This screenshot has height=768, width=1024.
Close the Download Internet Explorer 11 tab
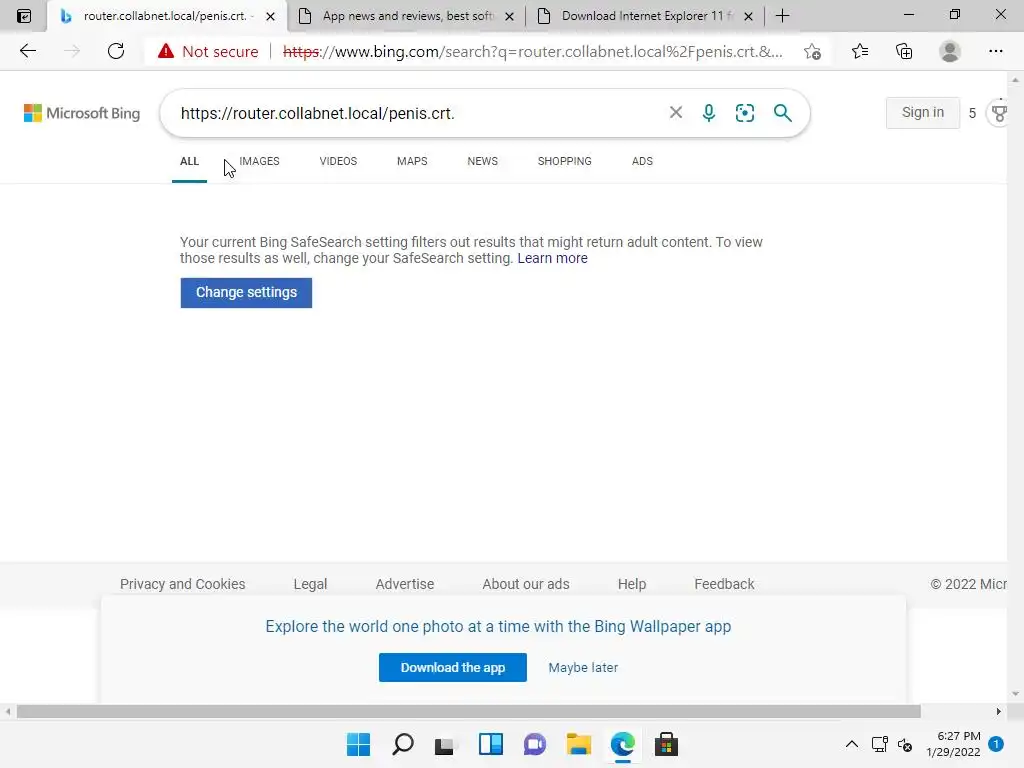748,16
